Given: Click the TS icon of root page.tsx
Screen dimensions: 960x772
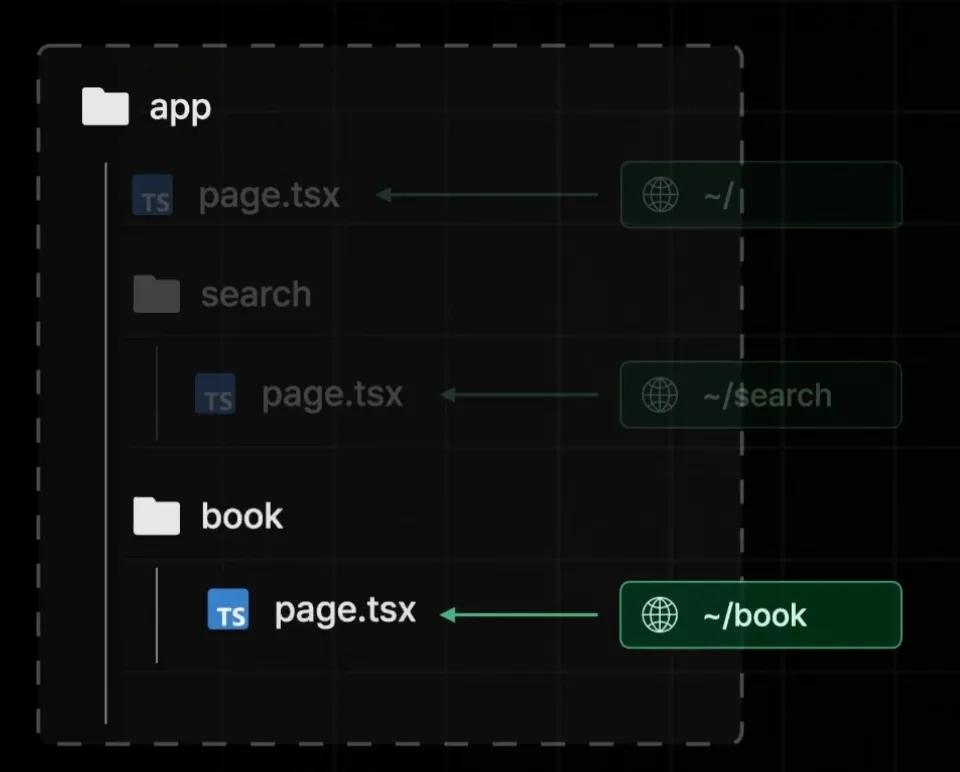Looking at the screenshot, I should 153,195.
